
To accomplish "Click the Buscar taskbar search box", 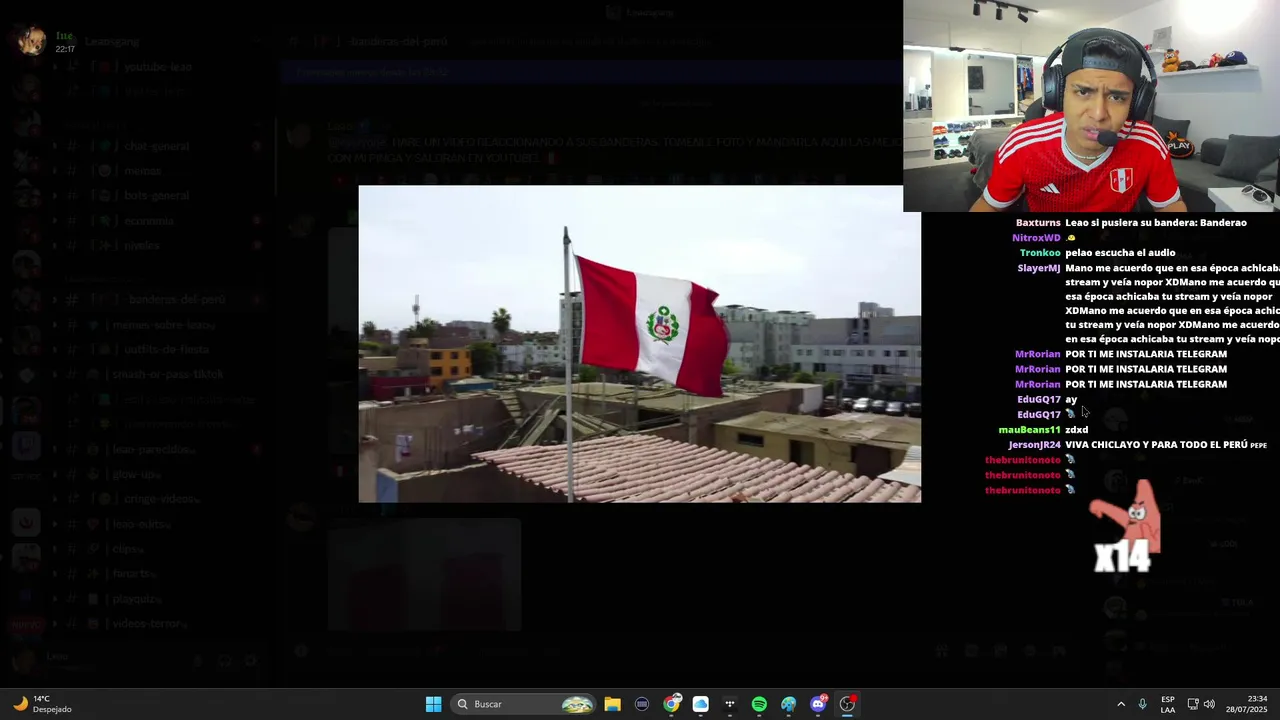I will tap(525, 704).
